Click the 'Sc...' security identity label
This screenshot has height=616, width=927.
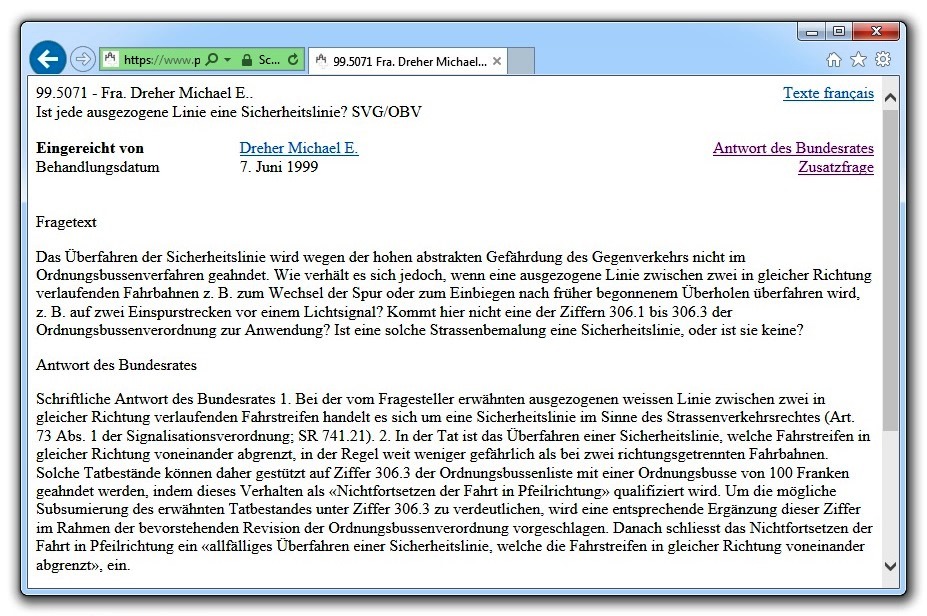[269, 60]
